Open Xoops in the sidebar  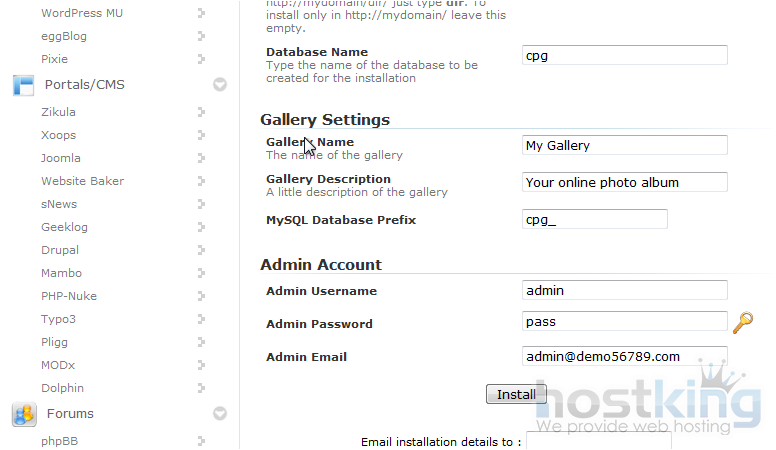58,135
